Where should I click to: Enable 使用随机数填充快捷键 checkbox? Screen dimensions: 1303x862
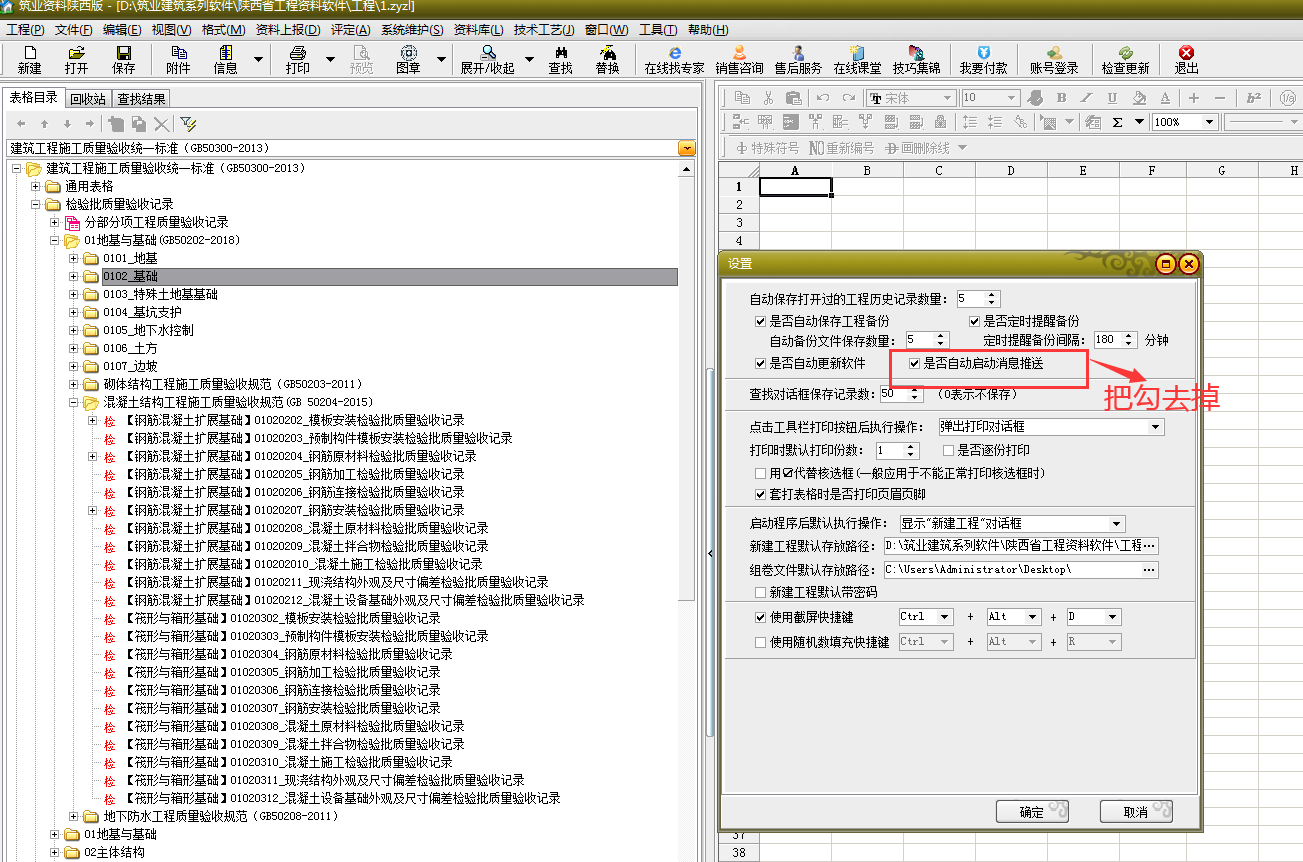[x=761, y=642]
